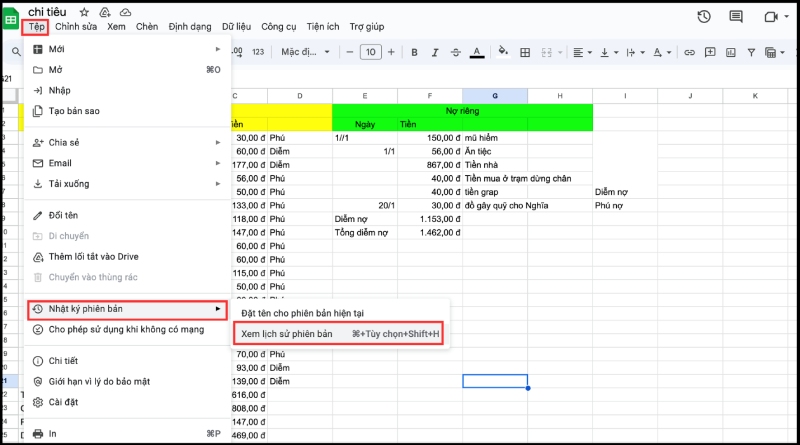Select 'Xem lịch sử phiên bản'
The height and width of the screenshot is (445, 800).
pos(286,334)
